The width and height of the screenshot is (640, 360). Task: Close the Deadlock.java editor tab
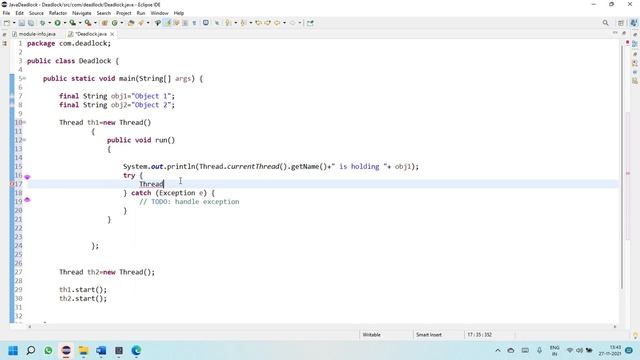pos(112,34)
